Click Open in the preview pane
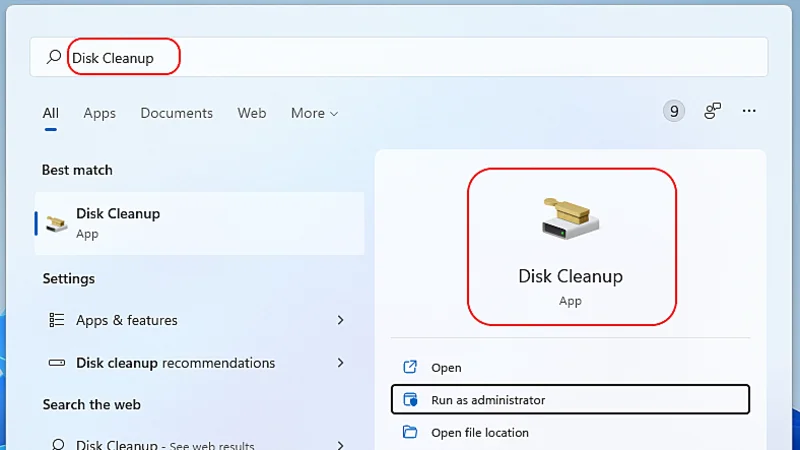Image resolution: width=800 pixels, height=450 pixels. point(570,367)
